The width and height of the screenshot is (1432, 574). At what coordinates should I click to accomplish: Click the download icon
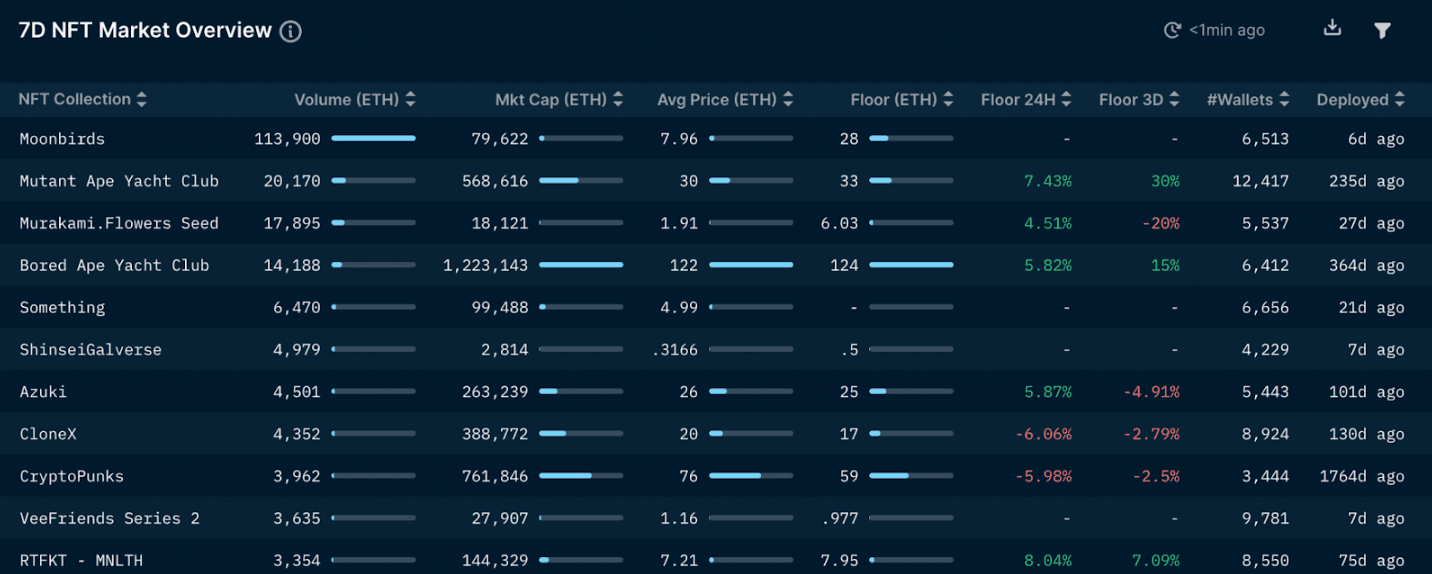1332,29
